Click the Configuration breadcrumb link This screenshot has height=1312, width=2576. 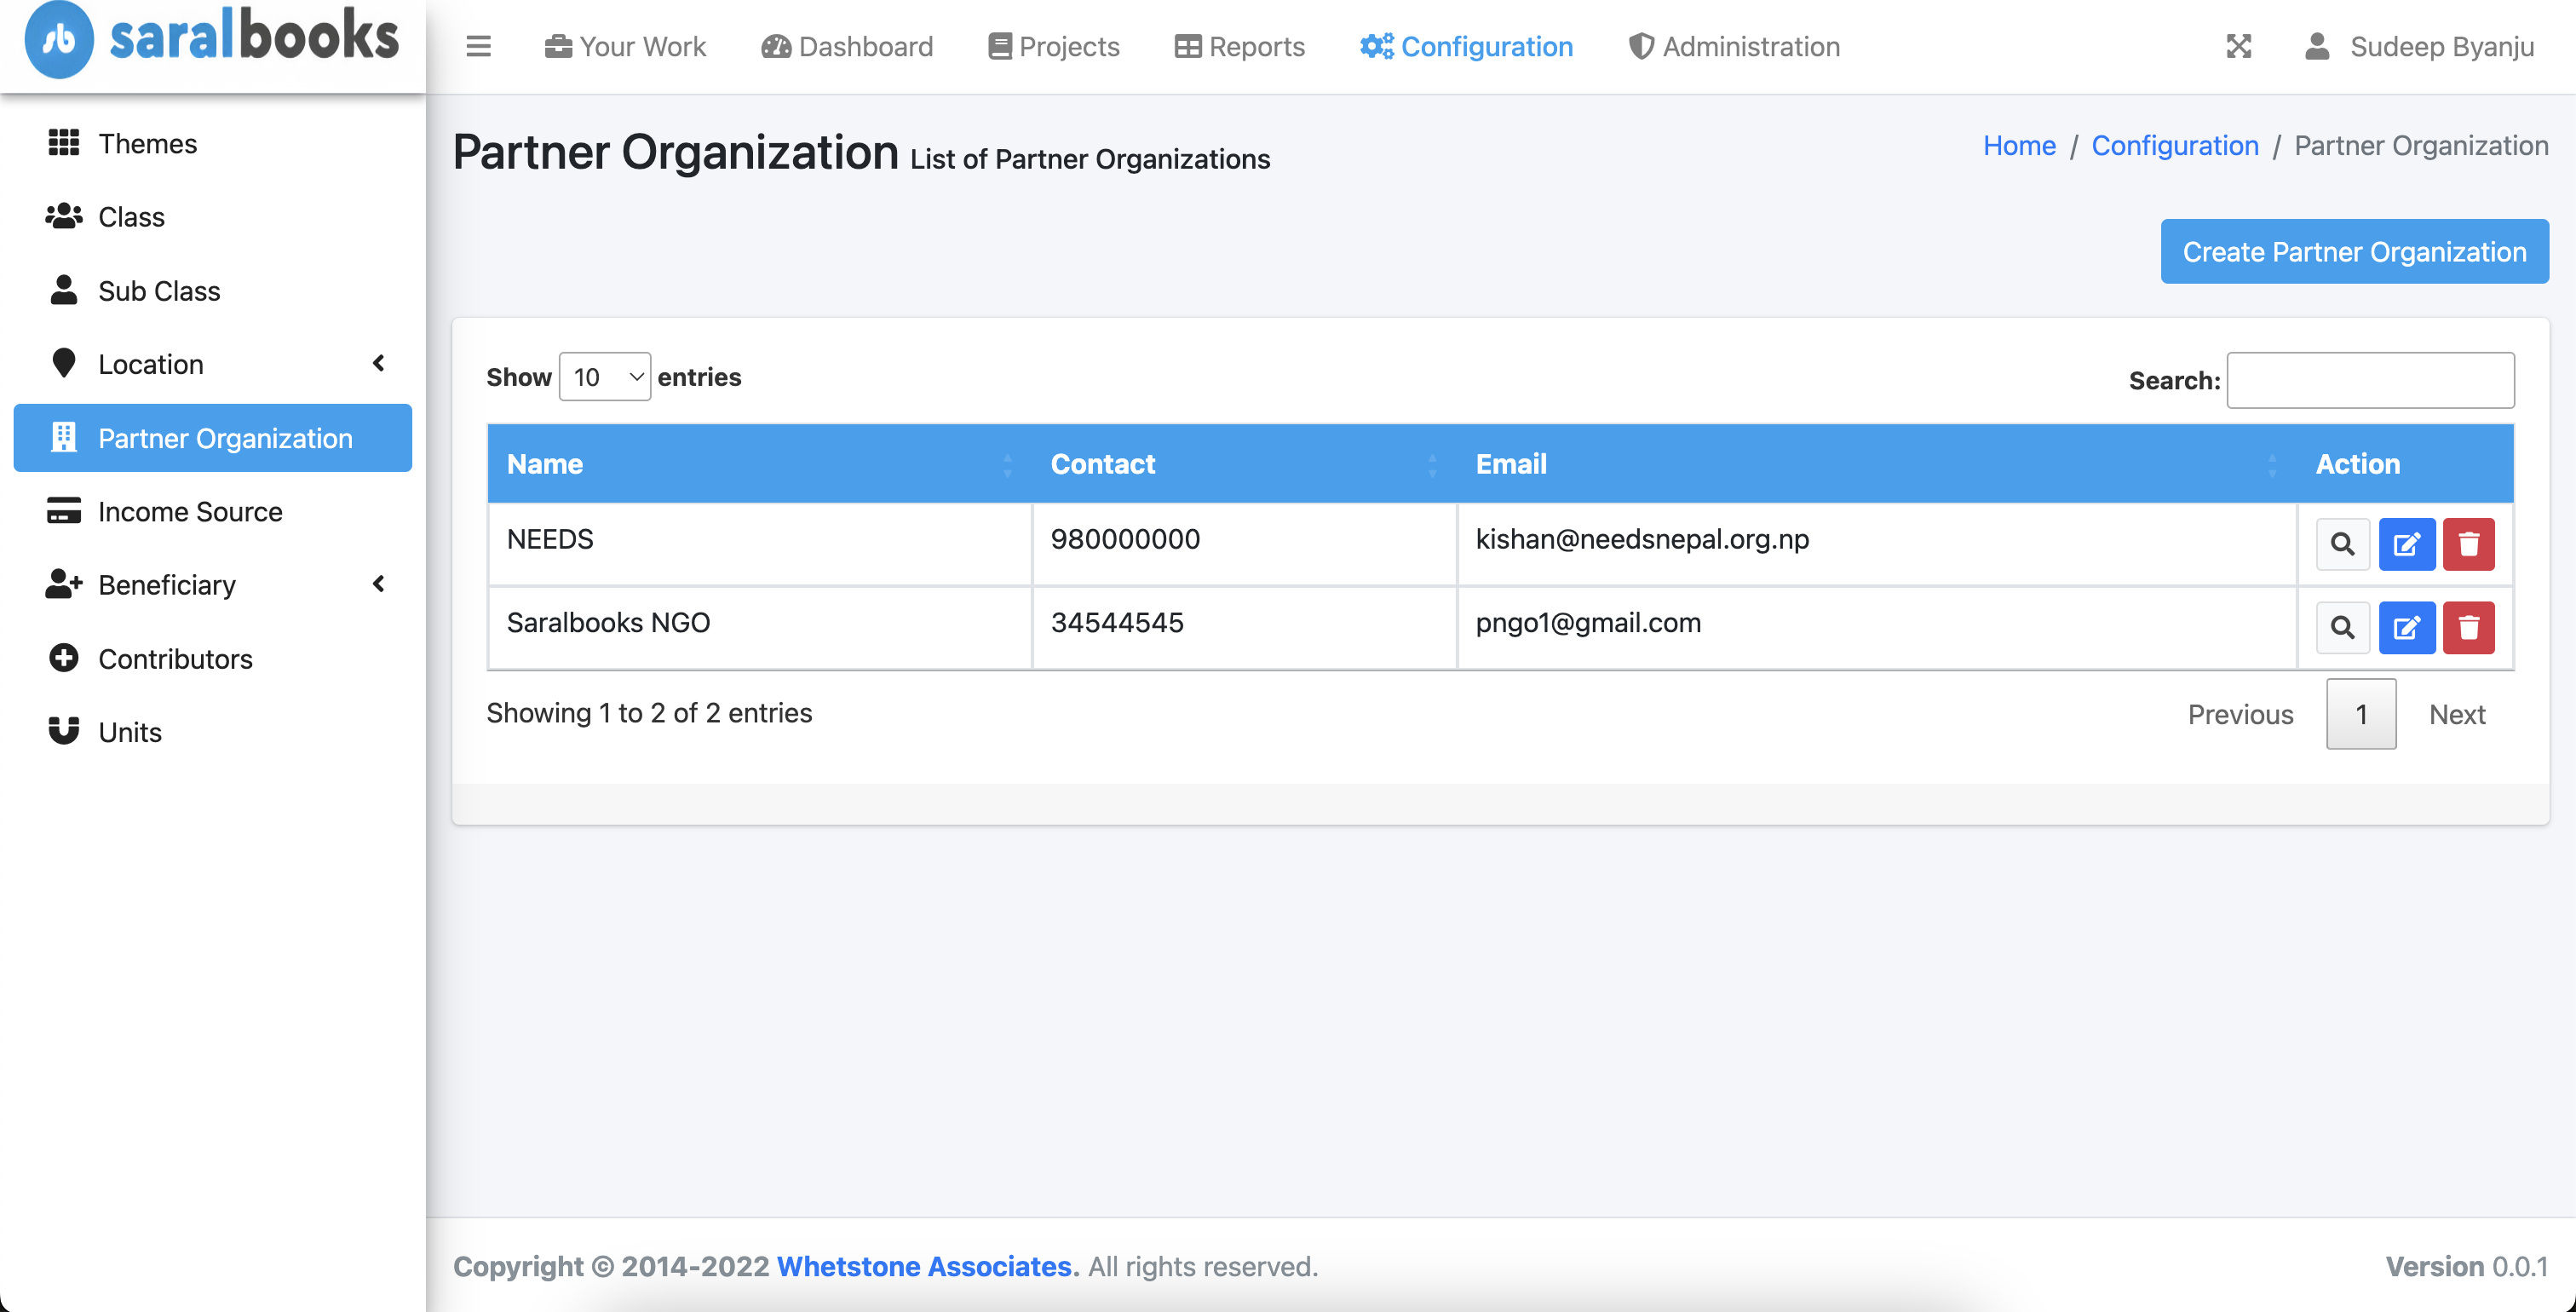coord(2174,145)
